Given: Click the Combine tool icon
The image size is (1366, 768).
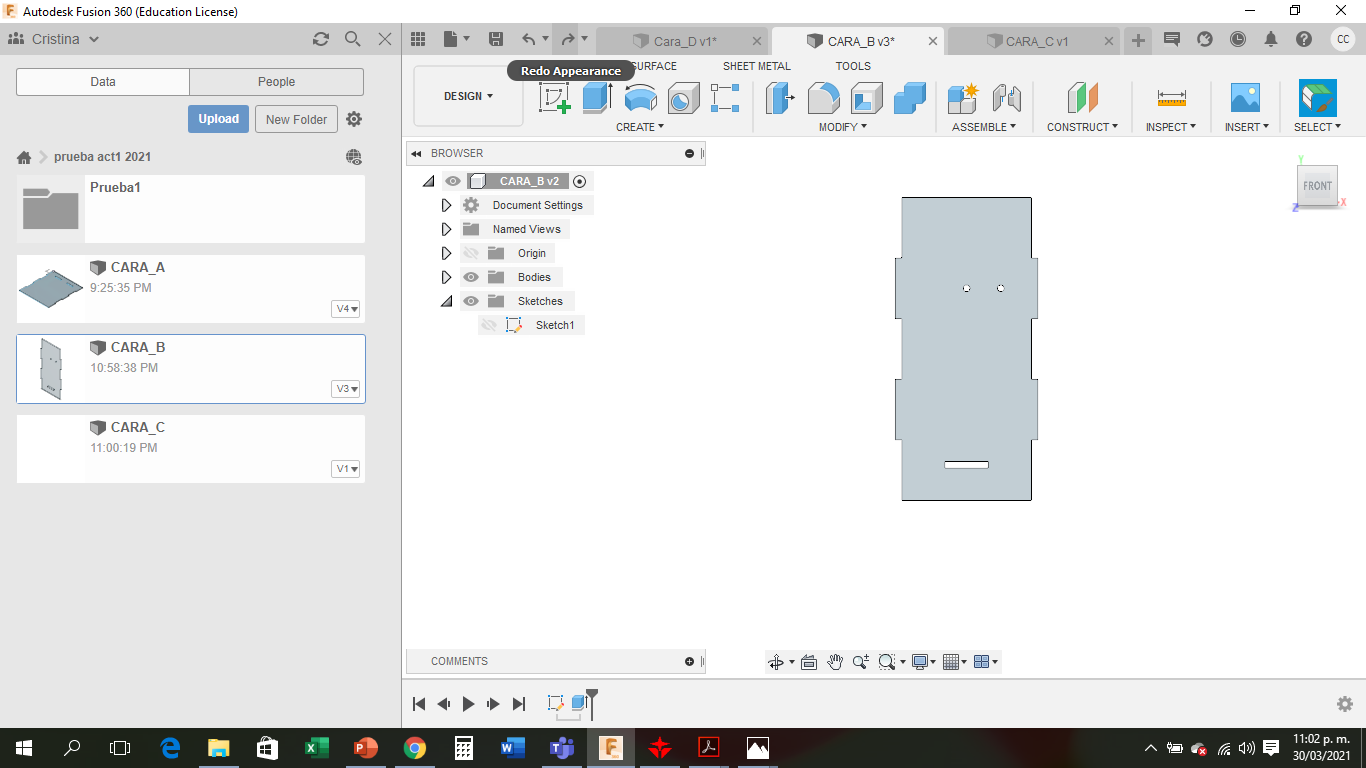Looking at the screenshot, I should click(910, 98).
